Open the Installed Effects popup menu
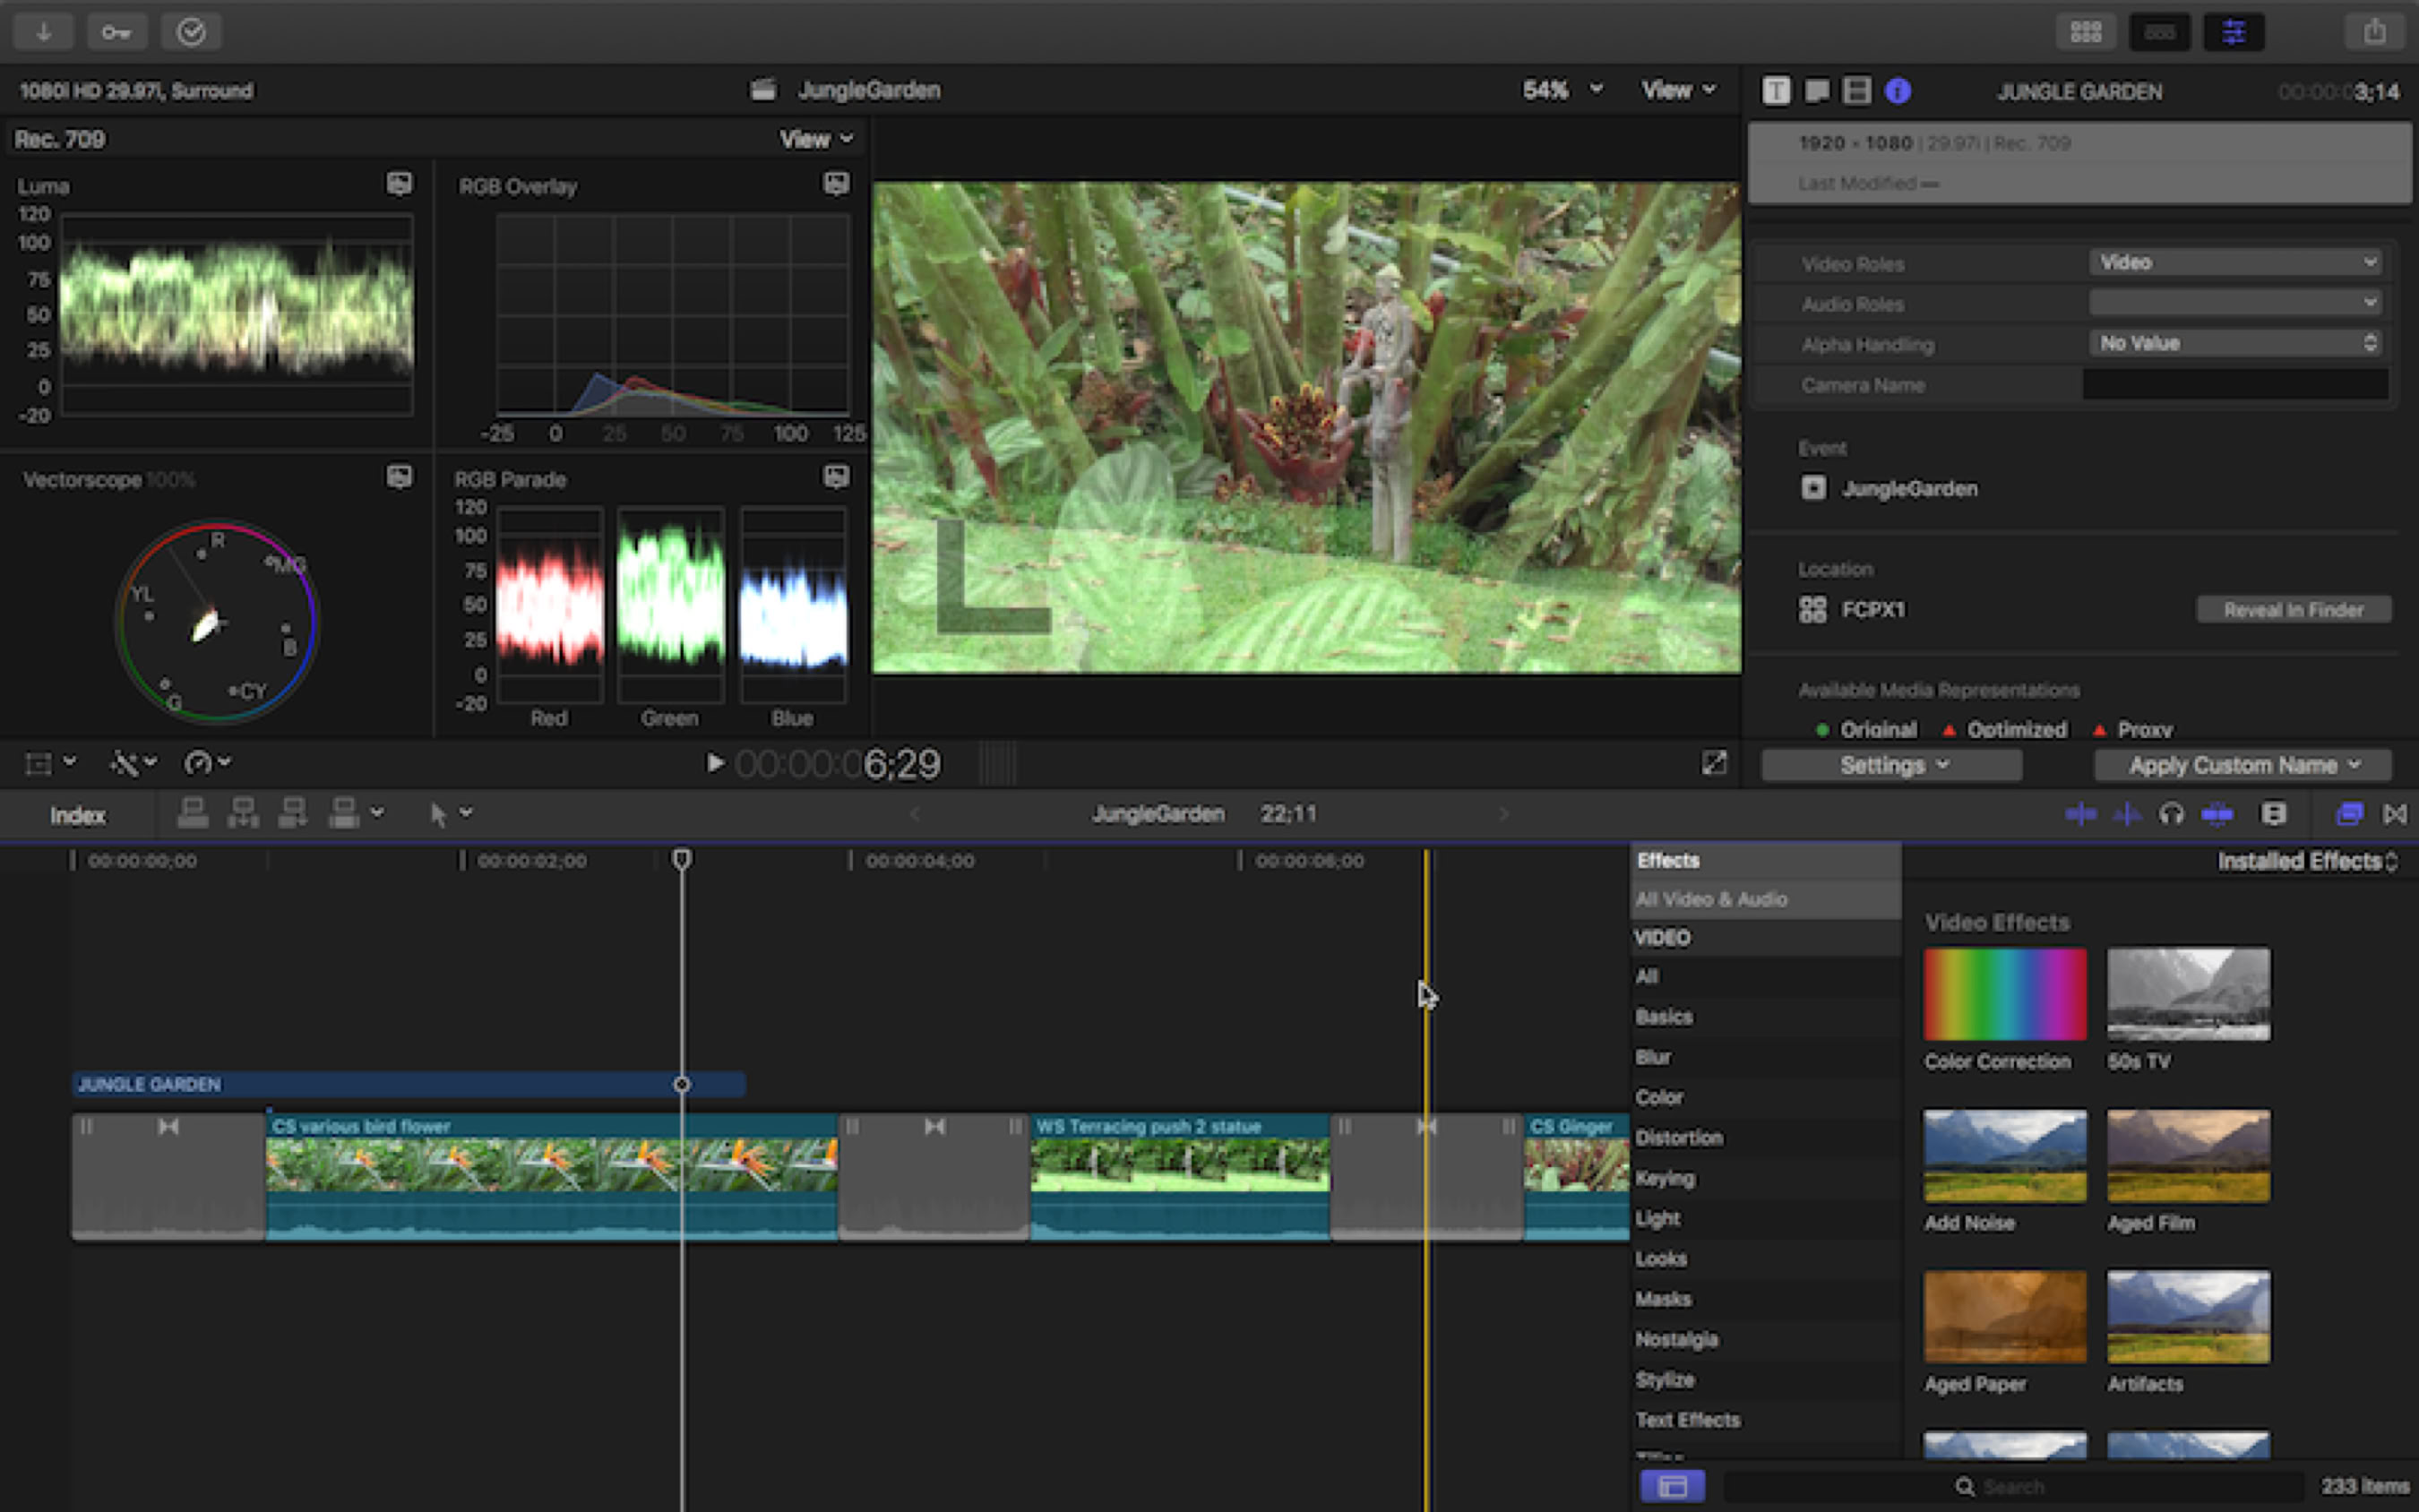This screenshot has height=1512, width=2419. 2306,861
